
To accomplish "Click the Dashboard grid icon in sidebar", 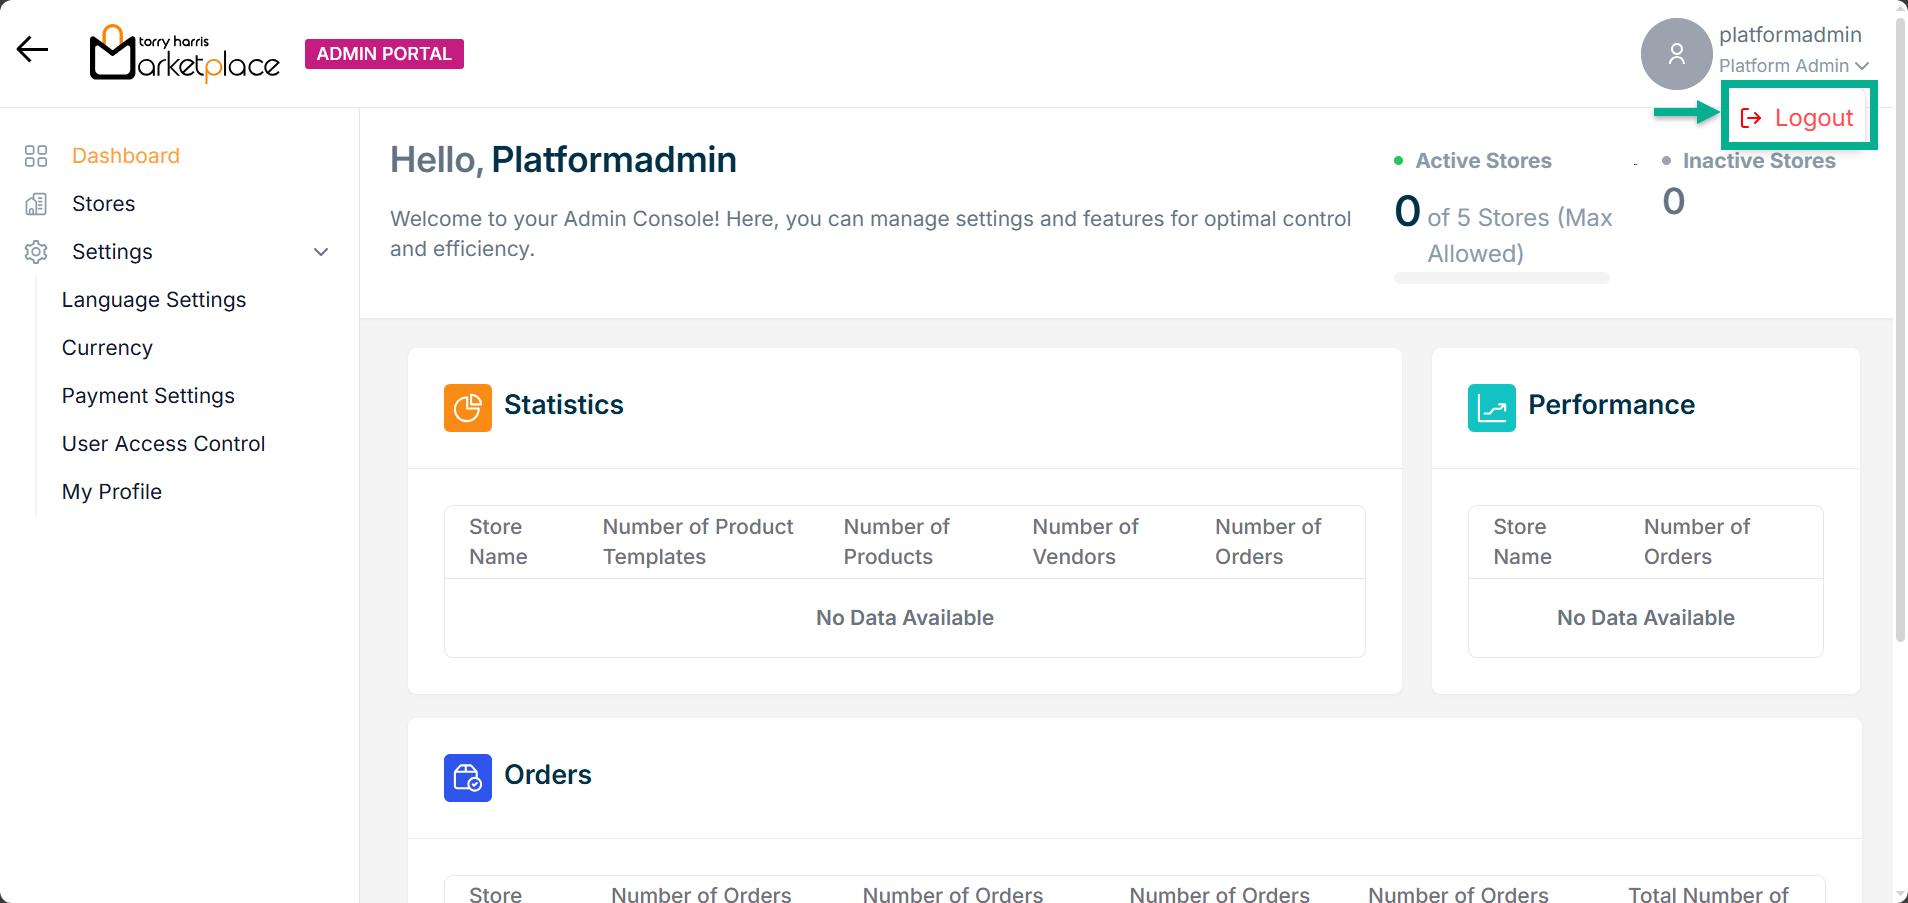I will [x=36, y=156].
